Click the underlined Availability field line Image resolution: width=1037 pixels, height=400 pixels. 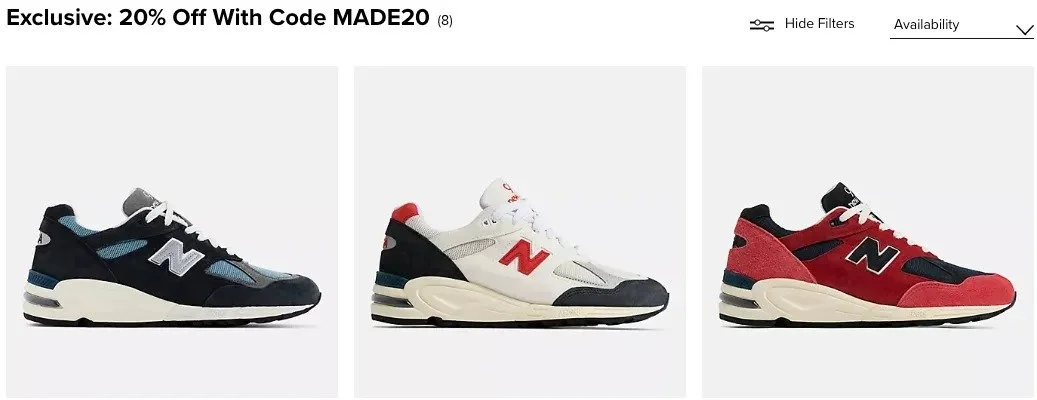click(x=962, y=38)
